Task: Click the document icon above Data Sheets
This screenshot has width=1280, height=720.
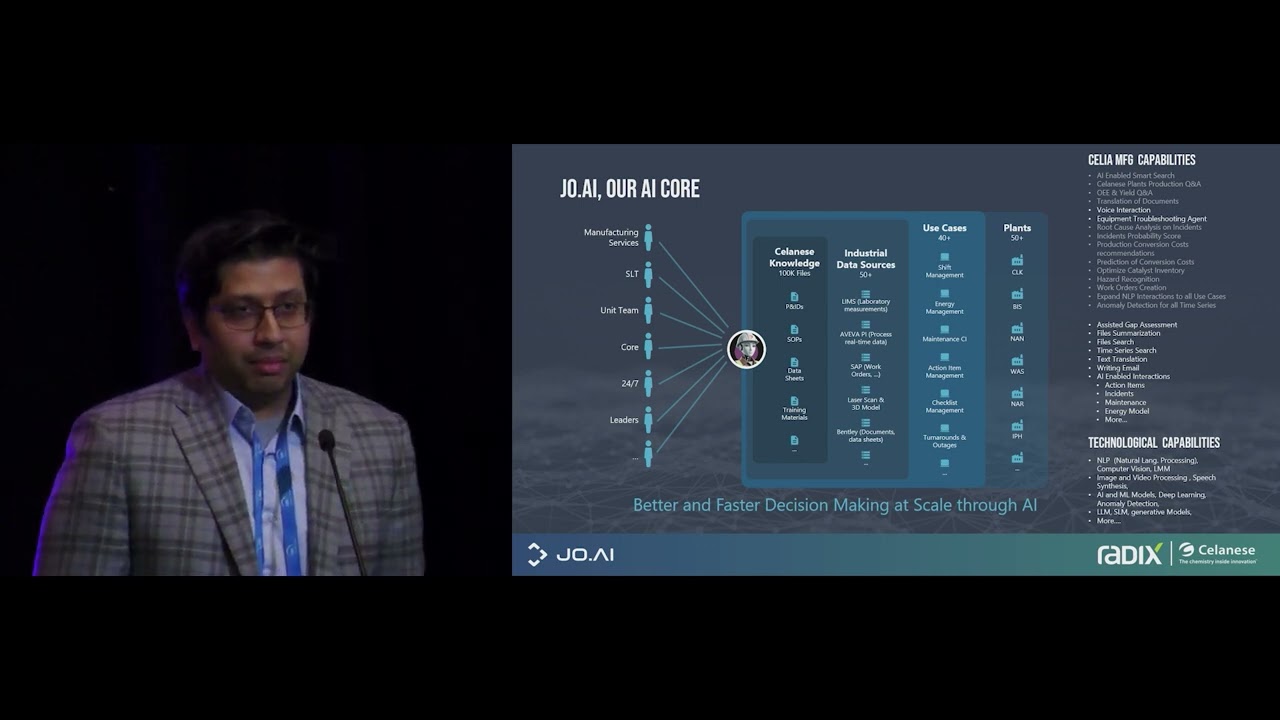Action: click(794, 362)
